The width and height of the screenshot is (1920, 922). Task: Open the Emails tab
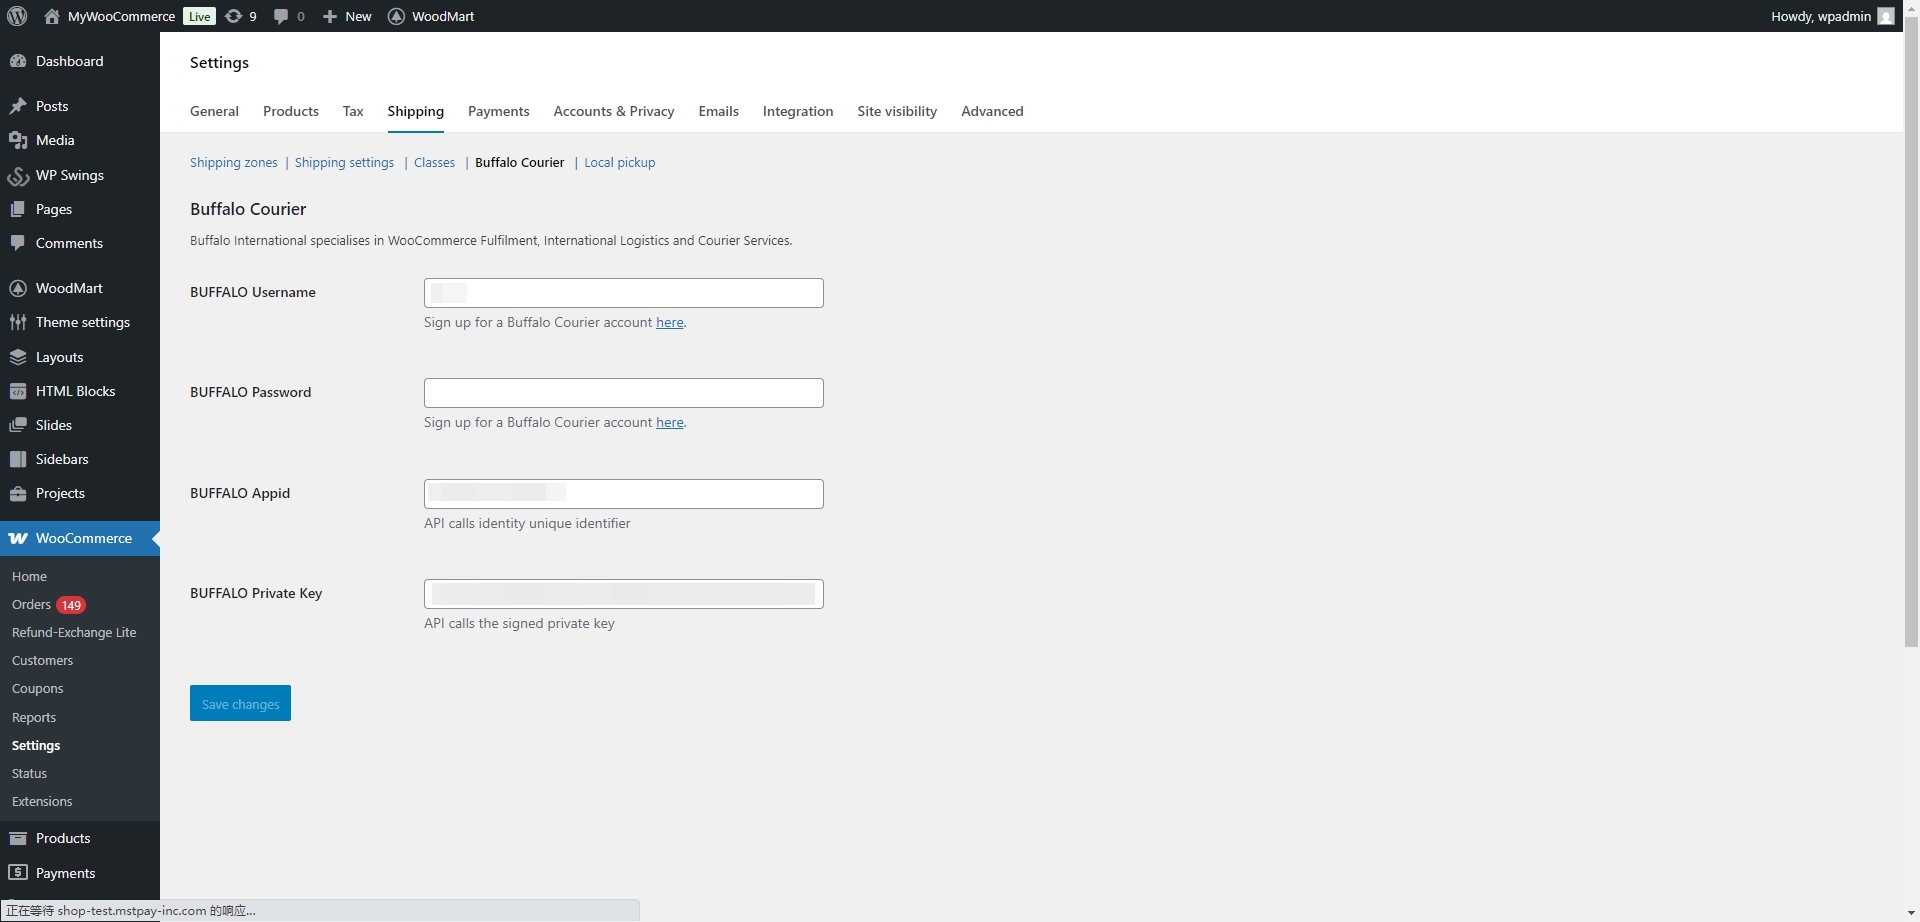click(719, 111)
